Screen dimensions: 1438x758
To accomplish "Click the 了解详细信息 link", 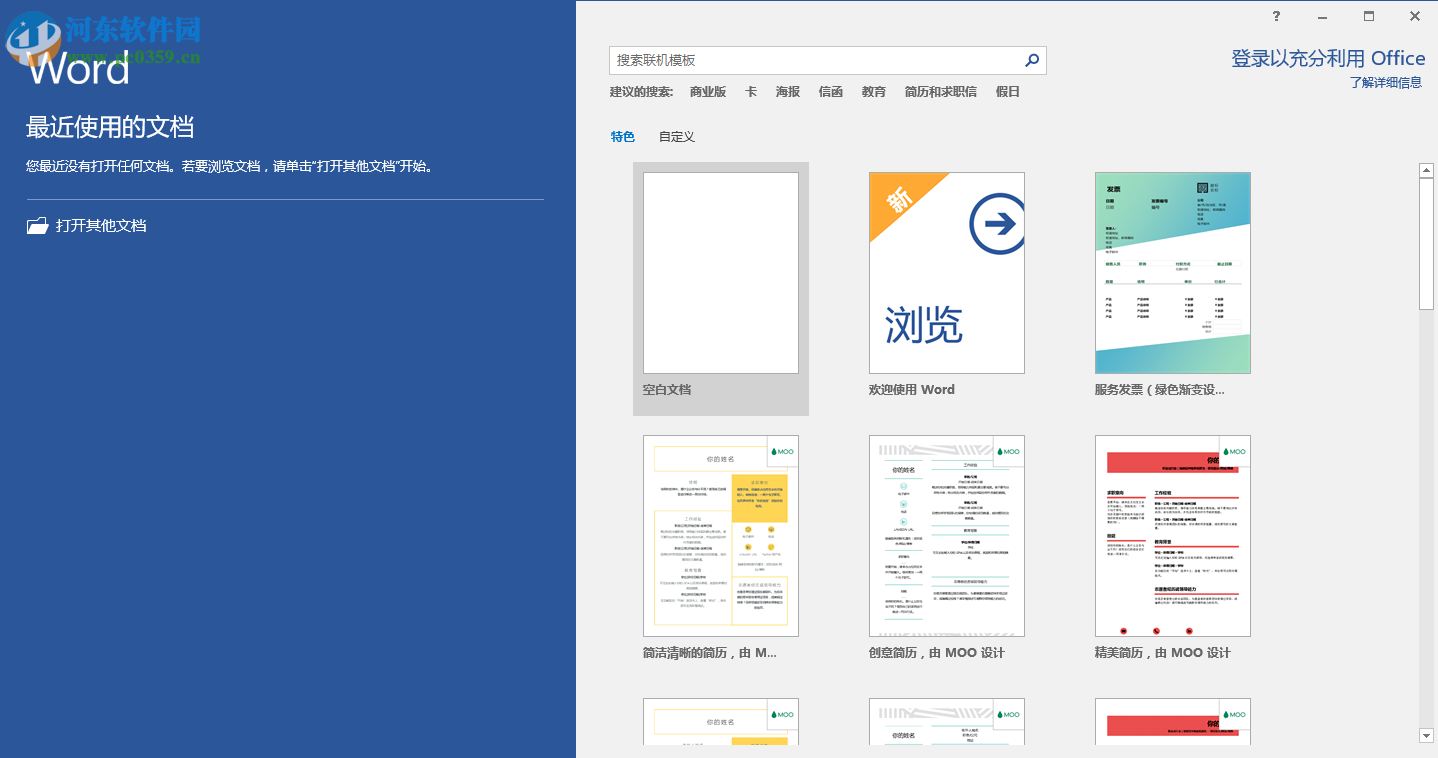I will click(x=1386, y=82).
